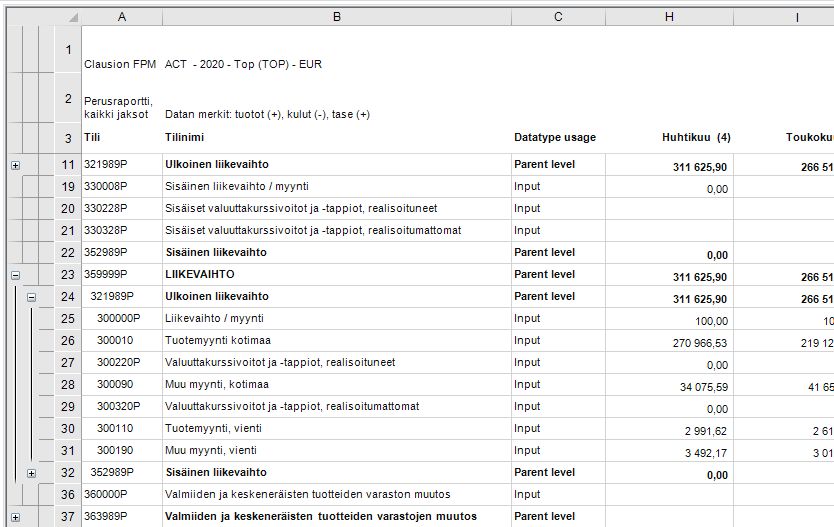Click cell 'Datan merkit: tuotot (+), kulut (-), tase (+)'
The width and height of the screenshot is (834, 527).
[x=337, y=98]
